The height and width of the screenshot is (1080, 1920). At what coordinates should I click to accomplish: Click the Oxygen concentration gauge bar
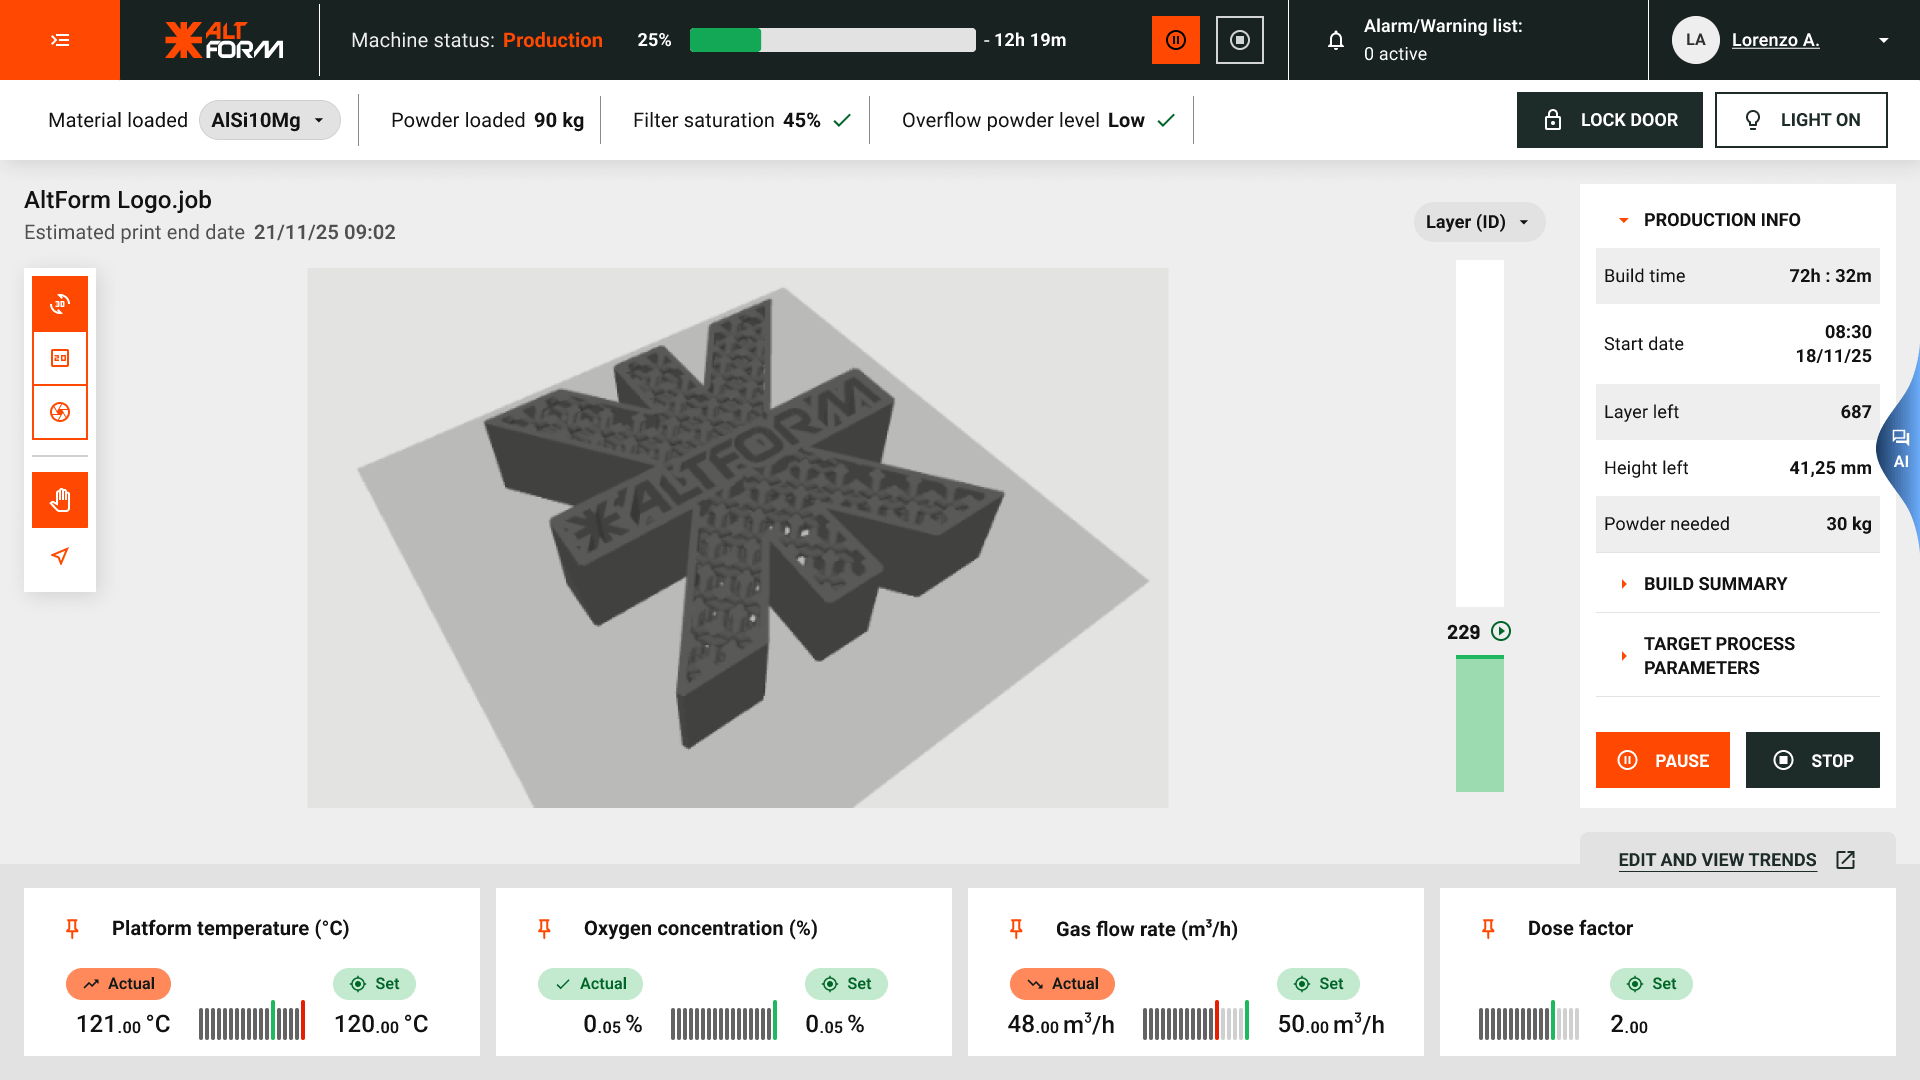(x=724, y=1022)
